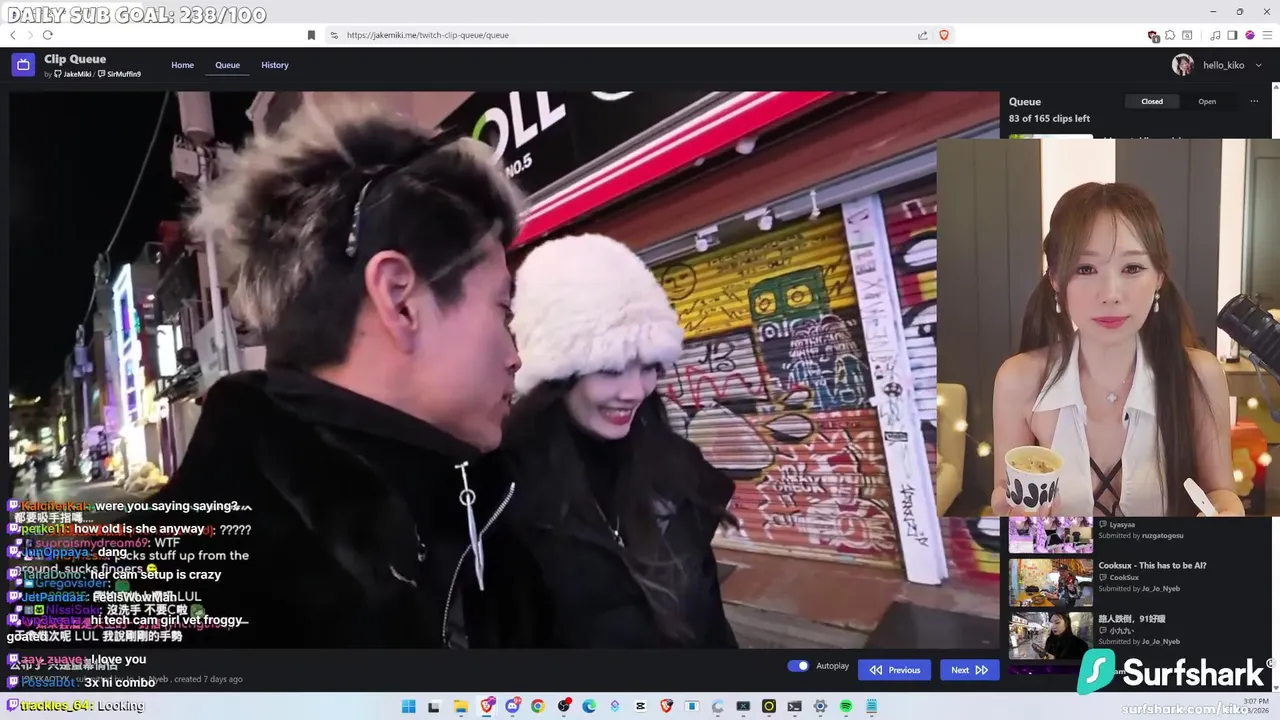The image size is (1280, 720).
Task: Open File Explorer from the taskbar
Action: click(x=461, y=706)
